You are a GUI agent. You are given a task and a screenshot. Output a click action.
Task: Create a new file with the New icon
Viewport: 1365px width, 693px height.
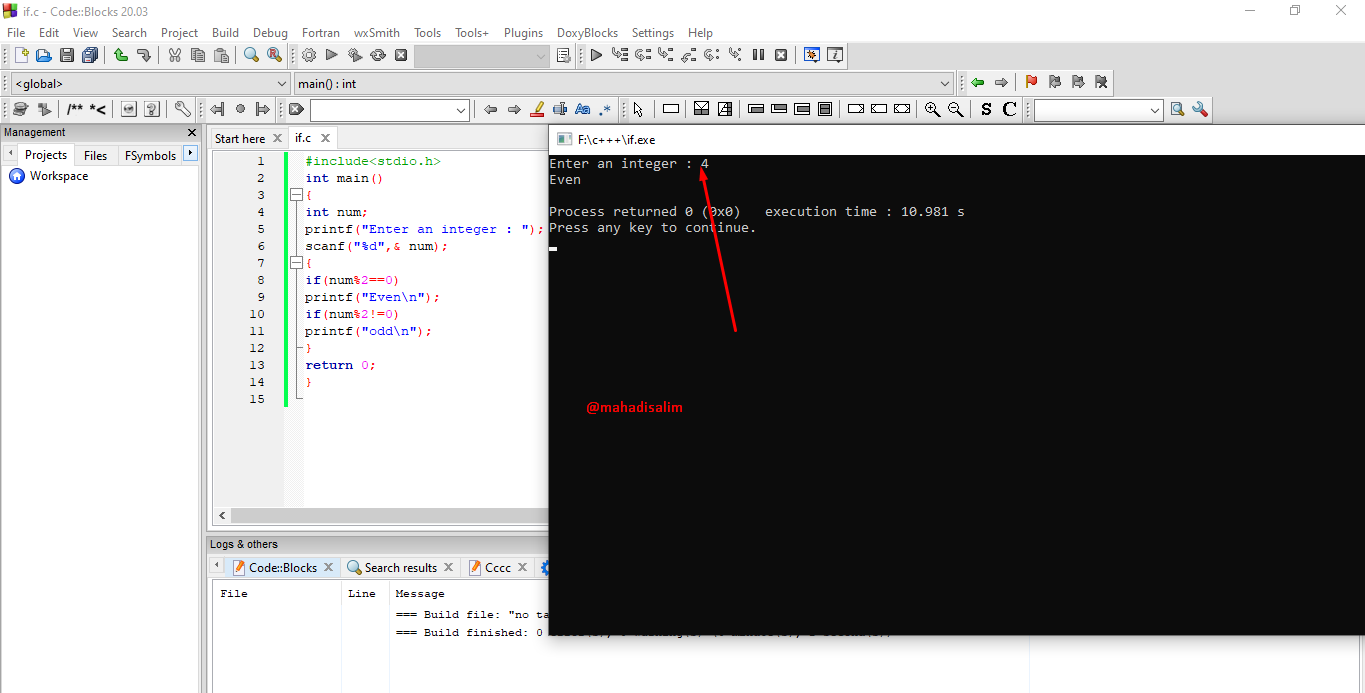pyautogui.click(x=21, y=56)
